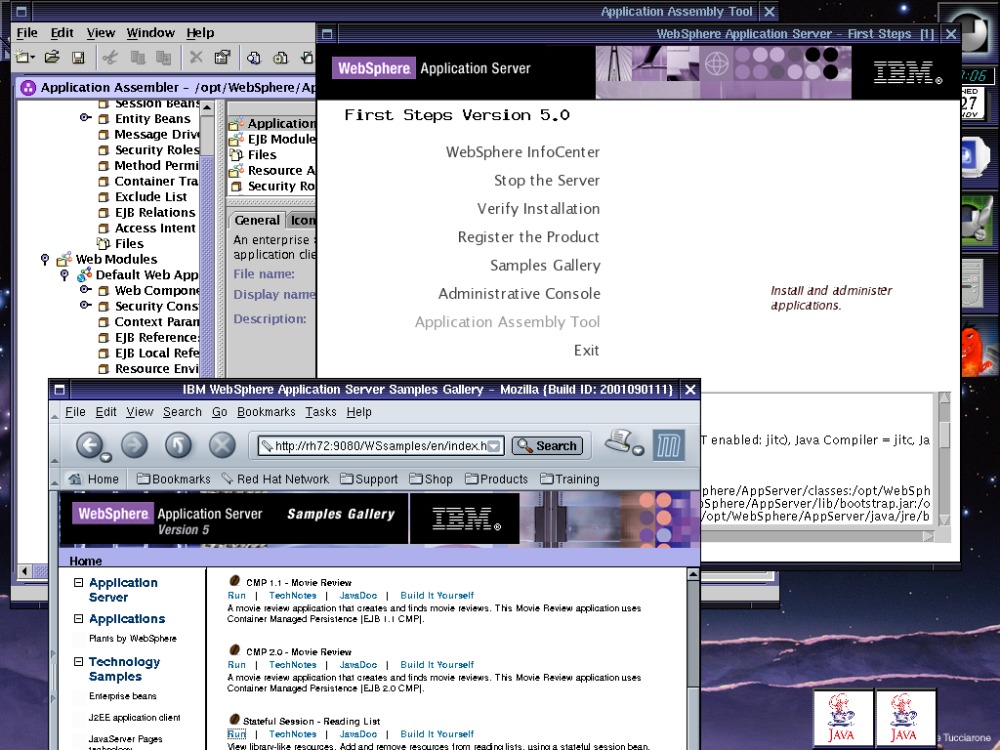Open the Bookmarks menu in Mozilla menu bar
Viewport: 1000px width, 750px height.
(266, 412)
